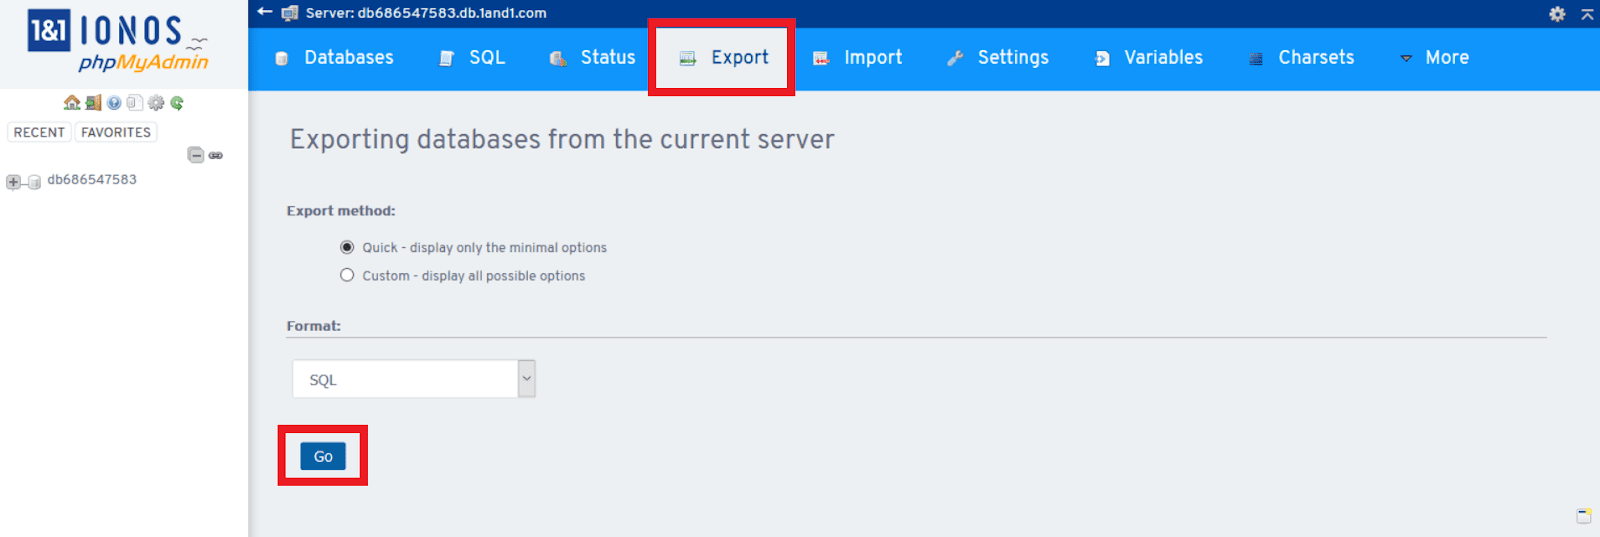
Task: Select the Export tab
Action: (x=724, y=58)
